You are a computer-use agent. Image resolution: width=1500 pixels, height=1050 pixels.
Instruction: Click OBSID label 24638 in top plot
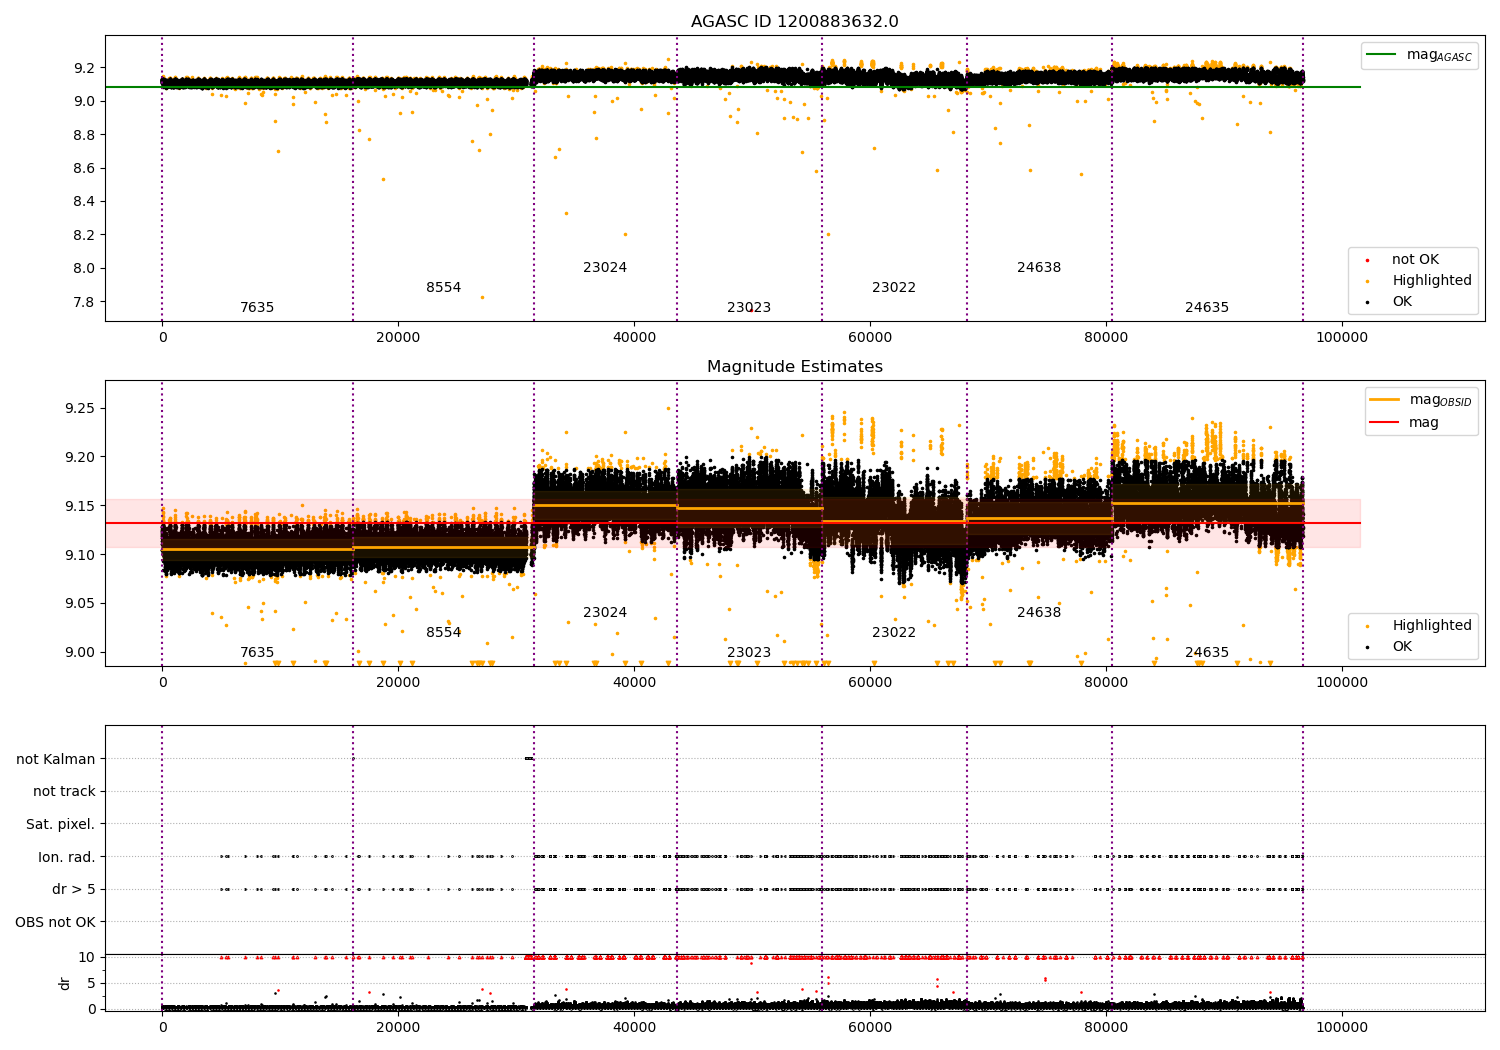coord(1039,268)
